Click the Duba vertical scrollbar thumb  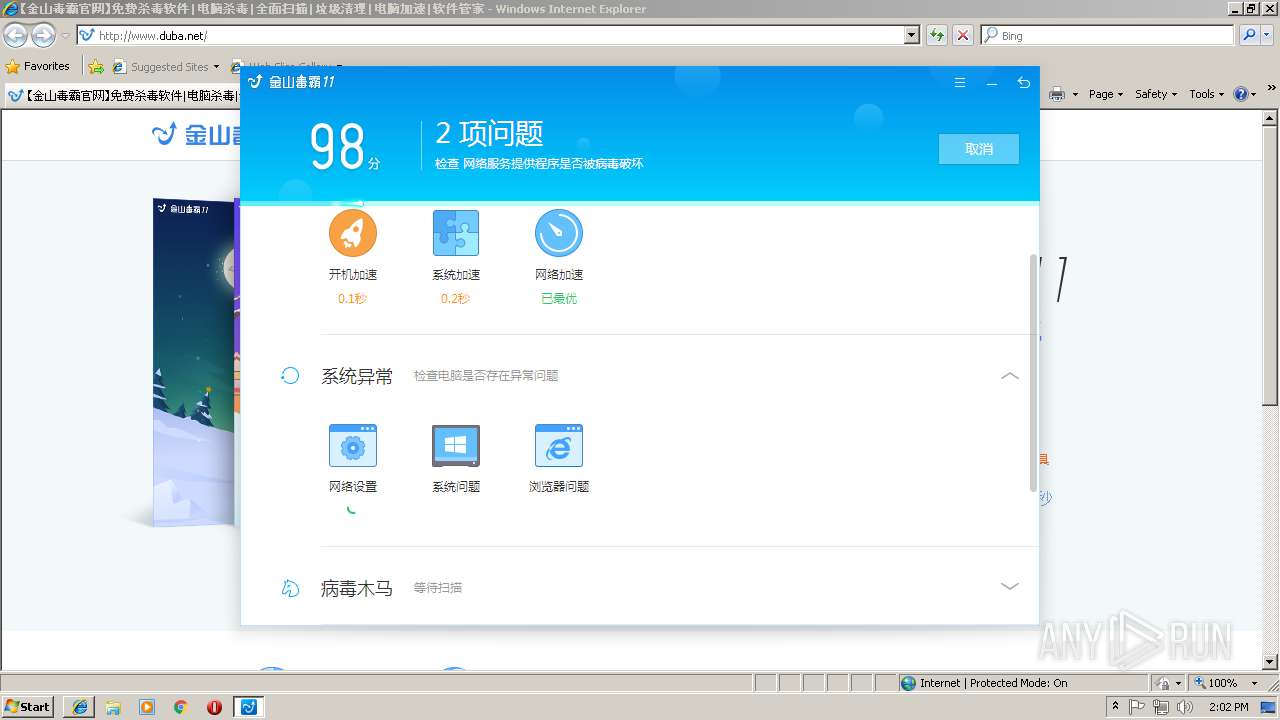[x=1033, y=373]
